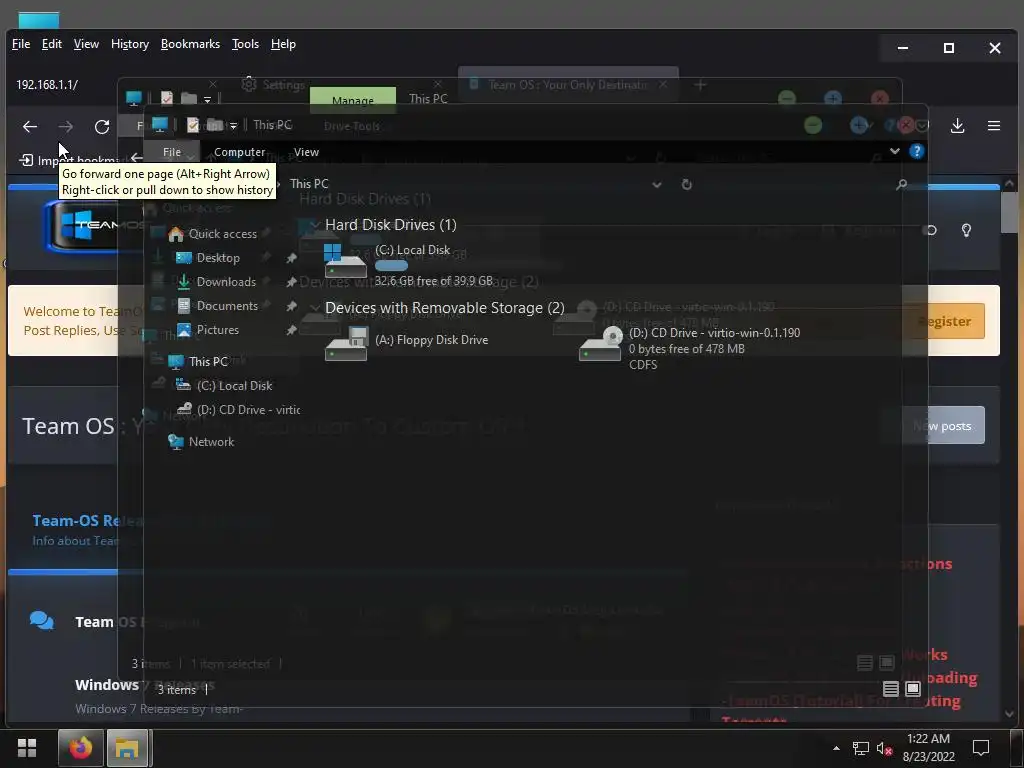Select the (A:) Floppy Disk Drive icon
Image resolution: width=1024 pixels, height=768 pixels.
345,344
